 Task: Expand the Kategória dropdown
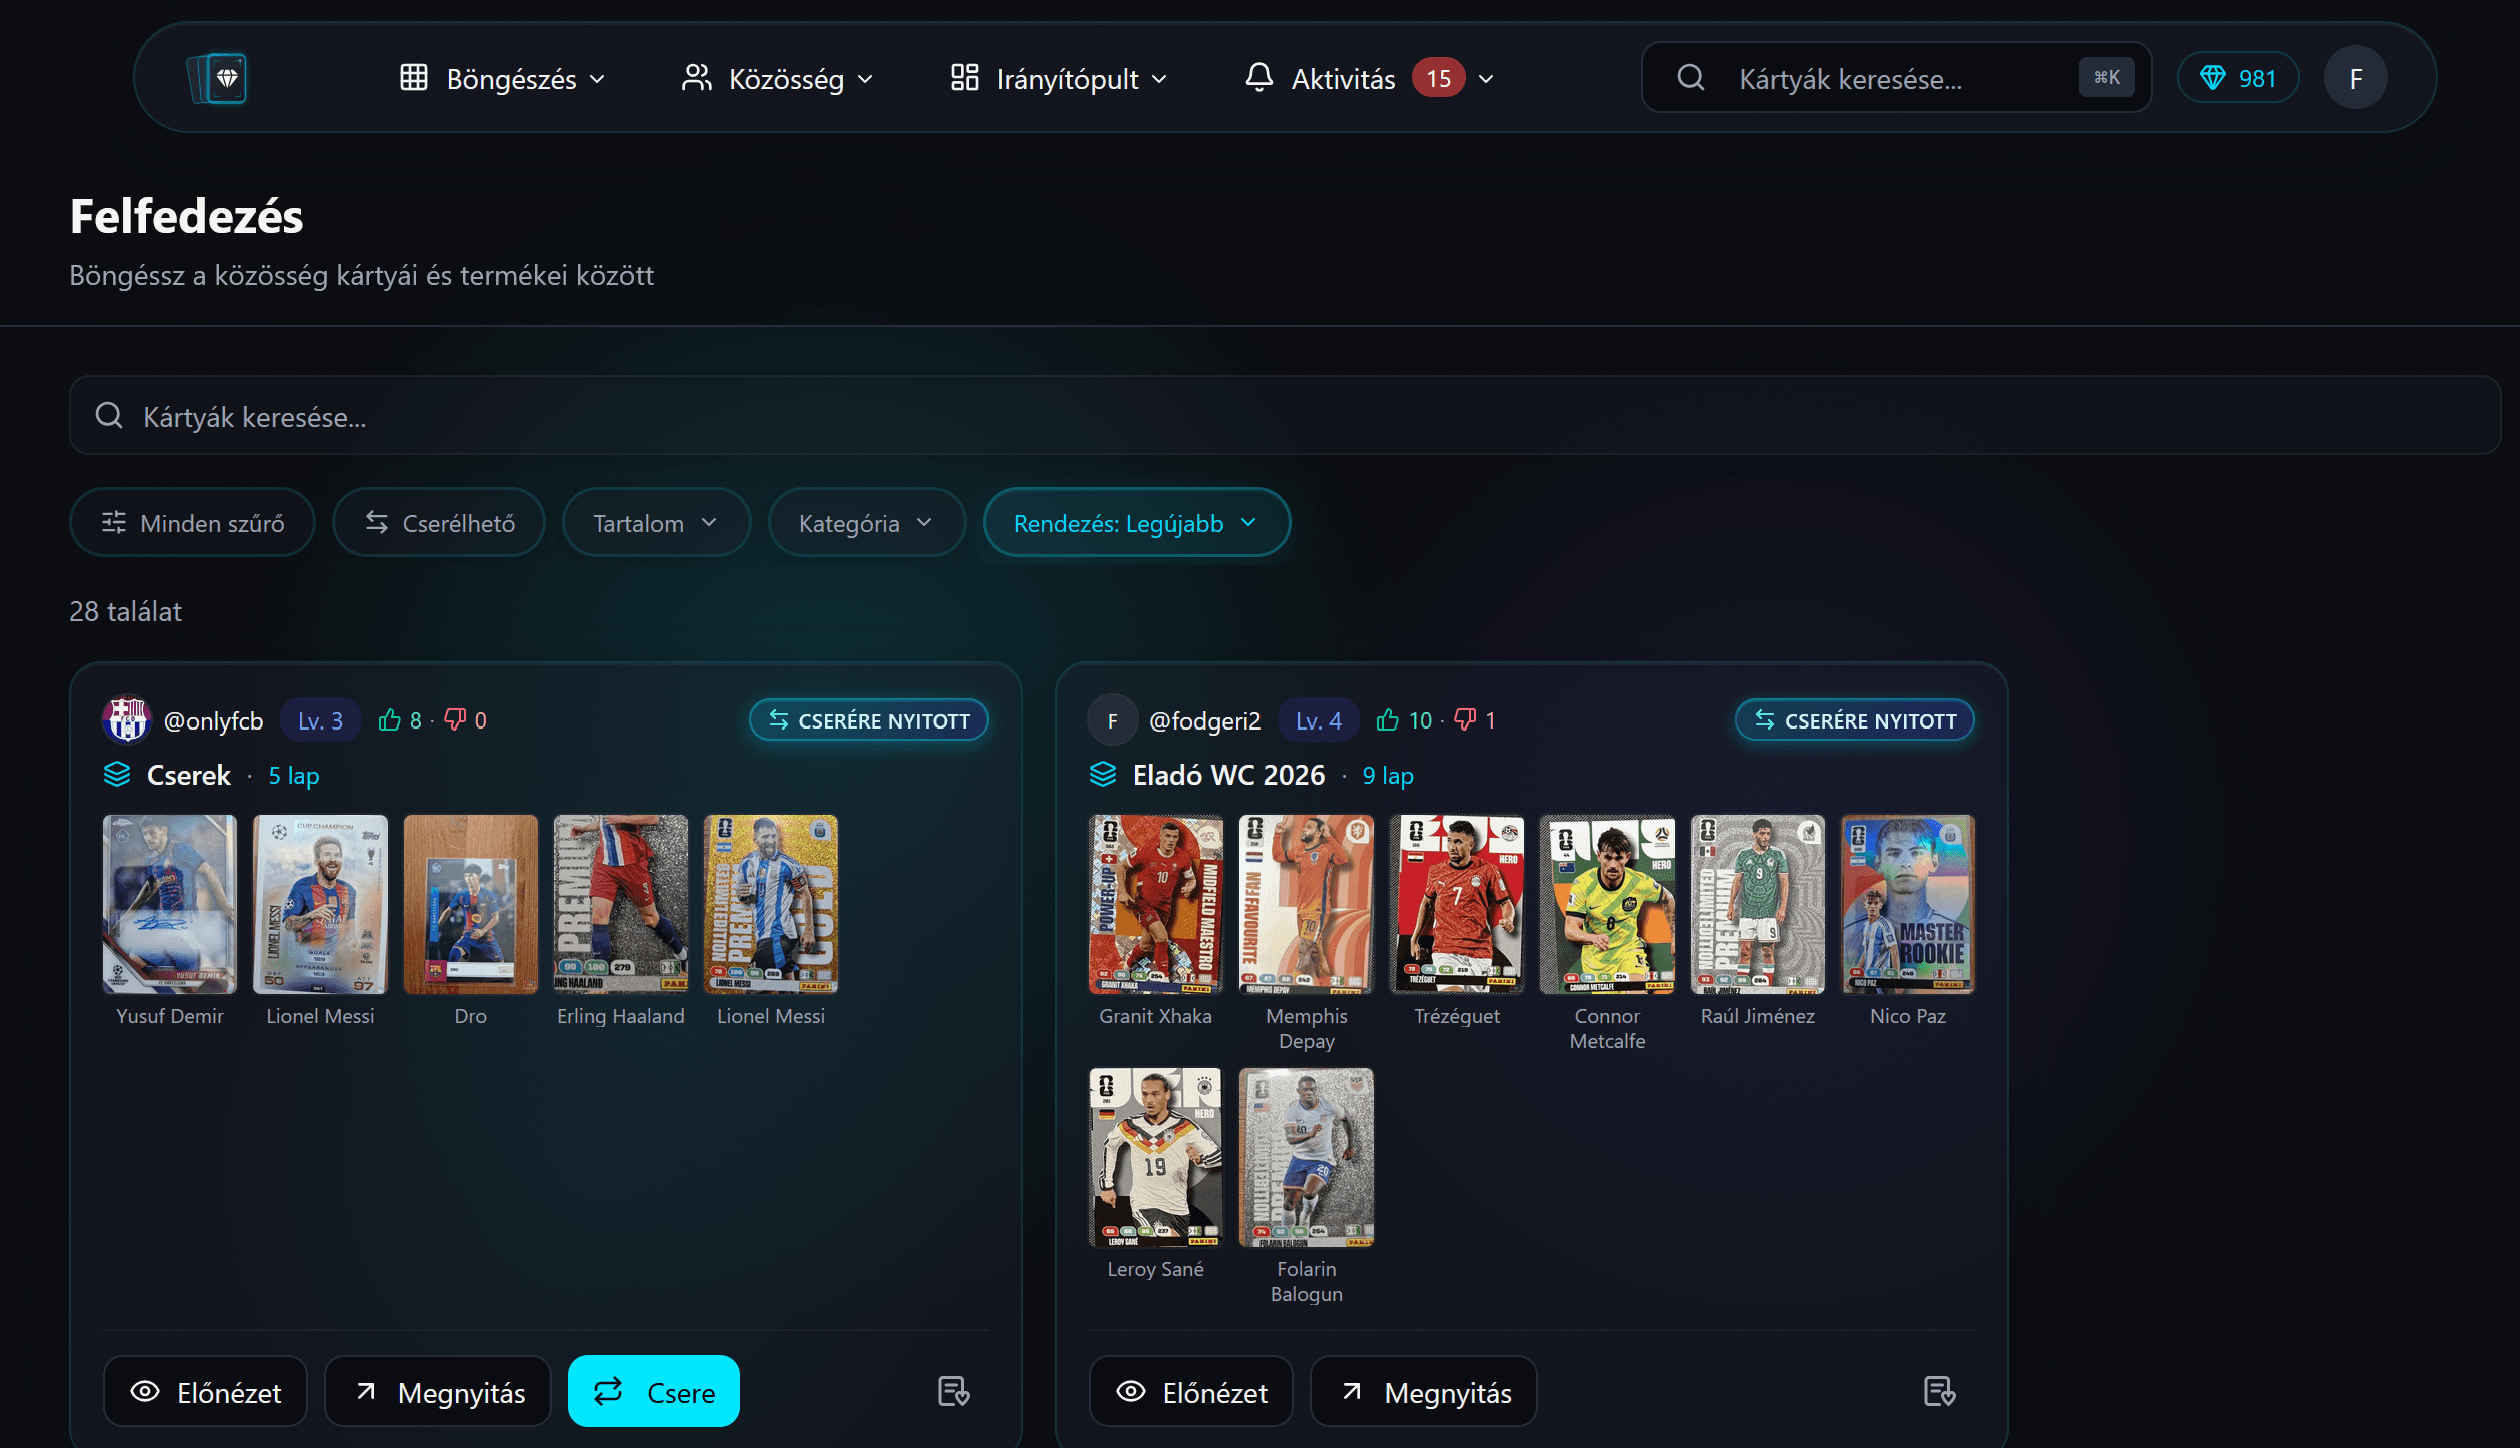[x=866, y=523]
